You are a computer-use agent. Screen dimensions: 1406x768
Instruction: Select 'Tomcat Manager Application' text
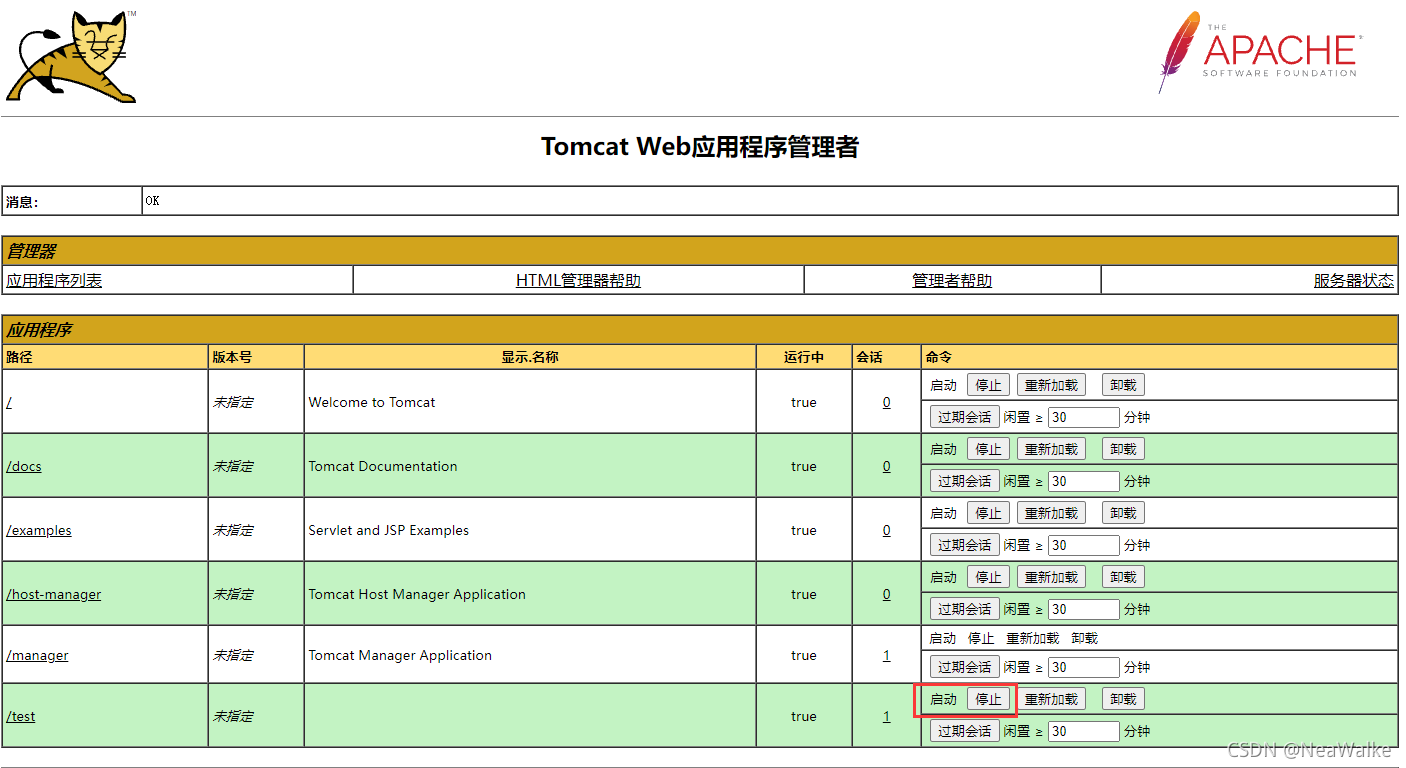tap(400, 655)
